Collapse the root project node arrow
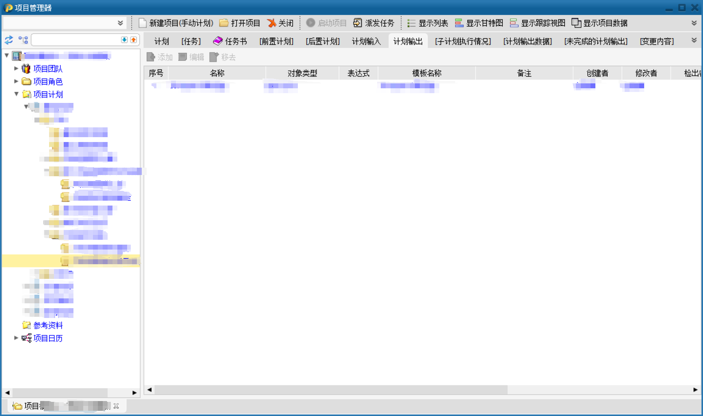 [x=7, y=55]
